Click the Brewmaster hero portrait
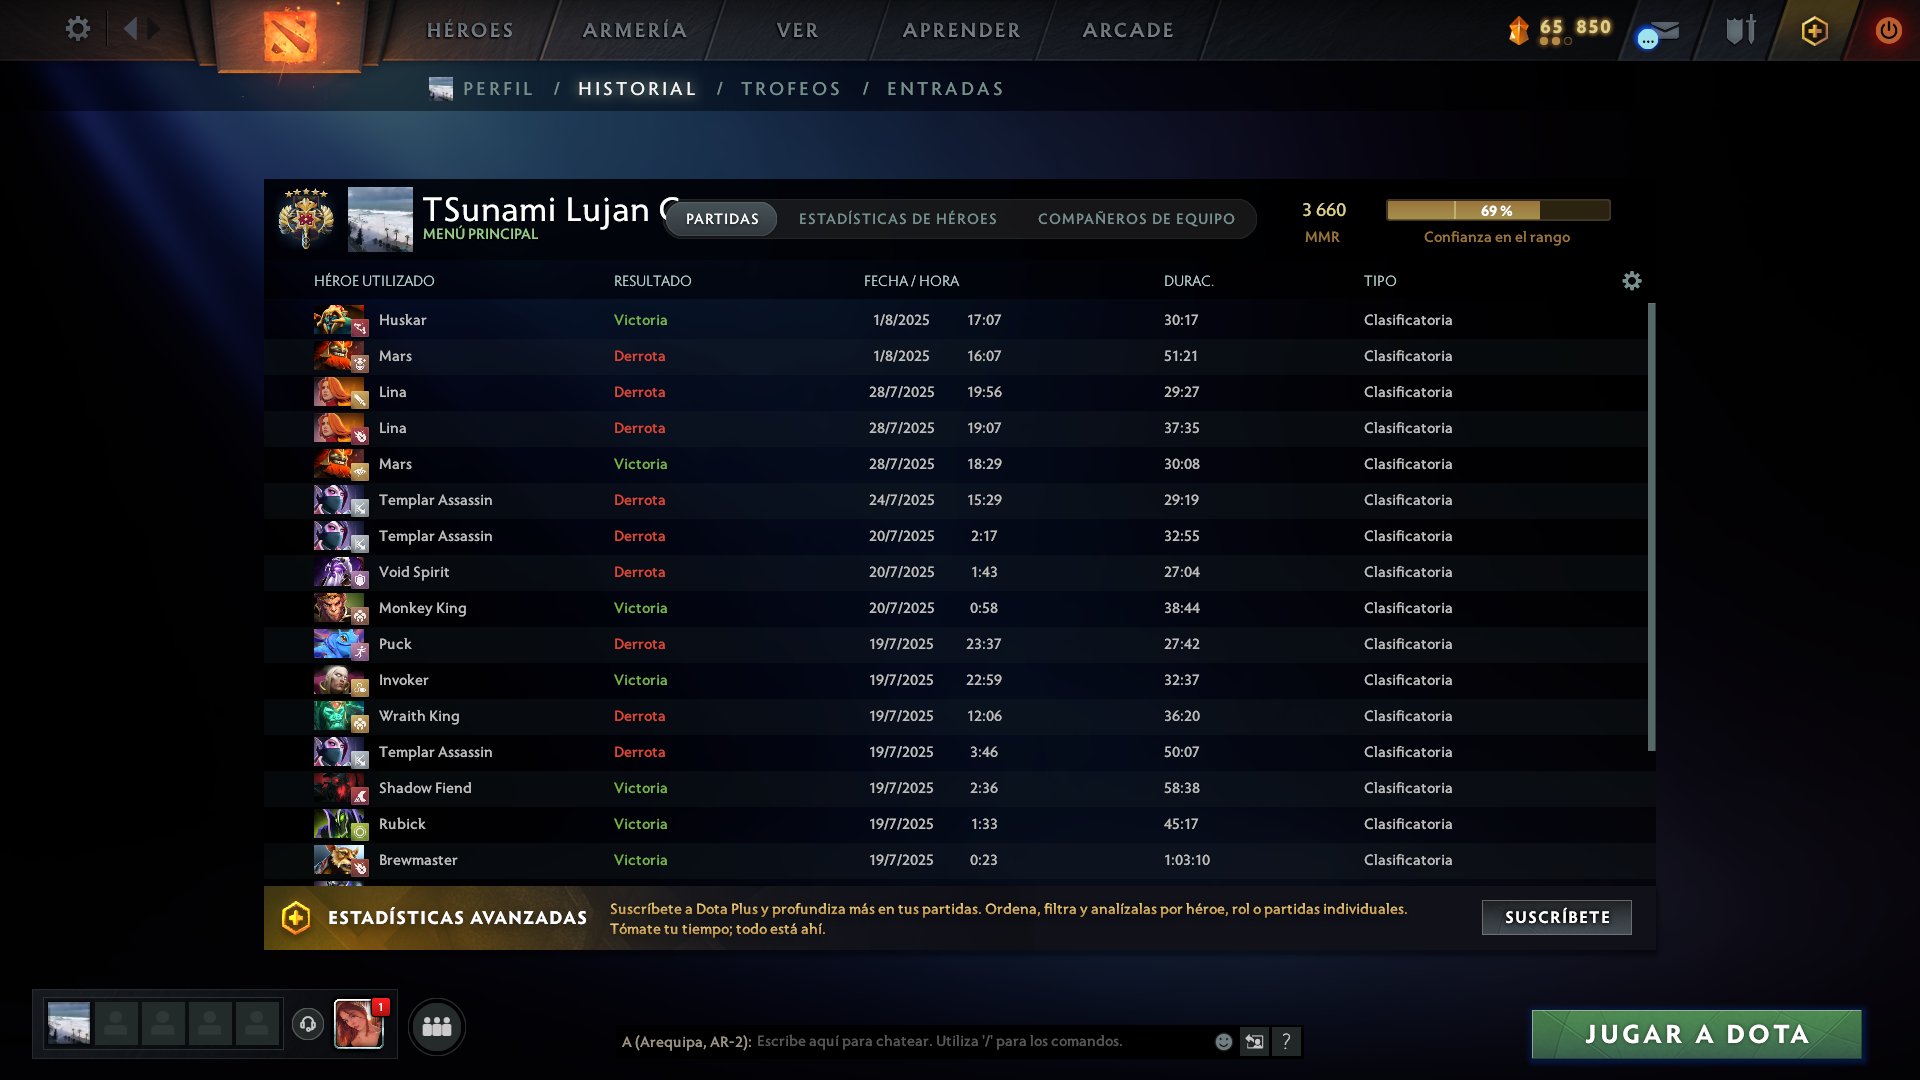The height and width of the screenshot is (1080, 1920). pyautogui.click(x=340, y=860)
